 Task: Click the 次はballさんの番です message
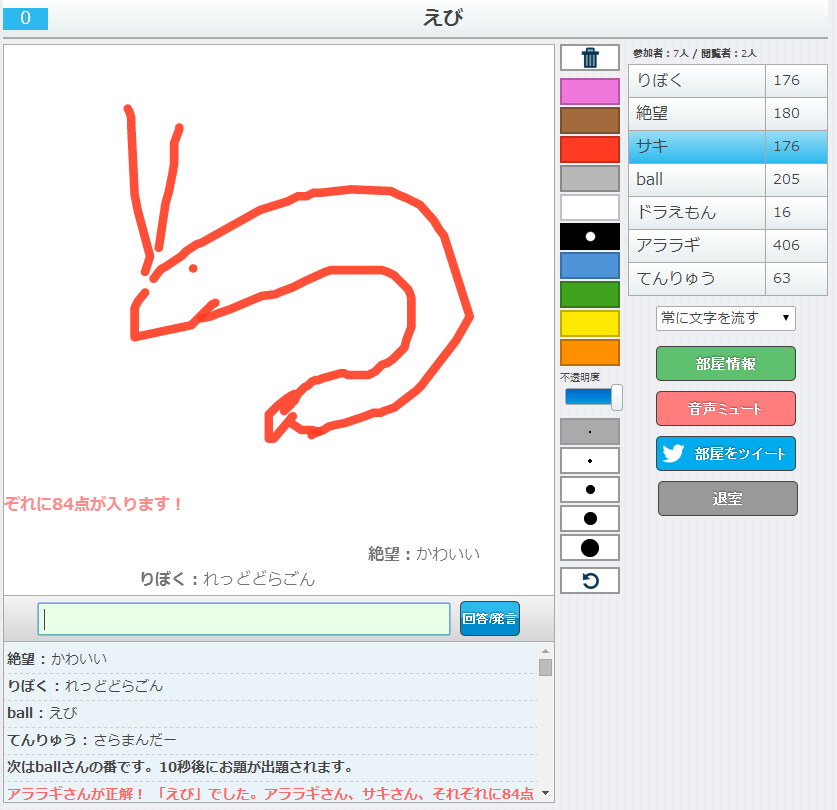[180, 767]
